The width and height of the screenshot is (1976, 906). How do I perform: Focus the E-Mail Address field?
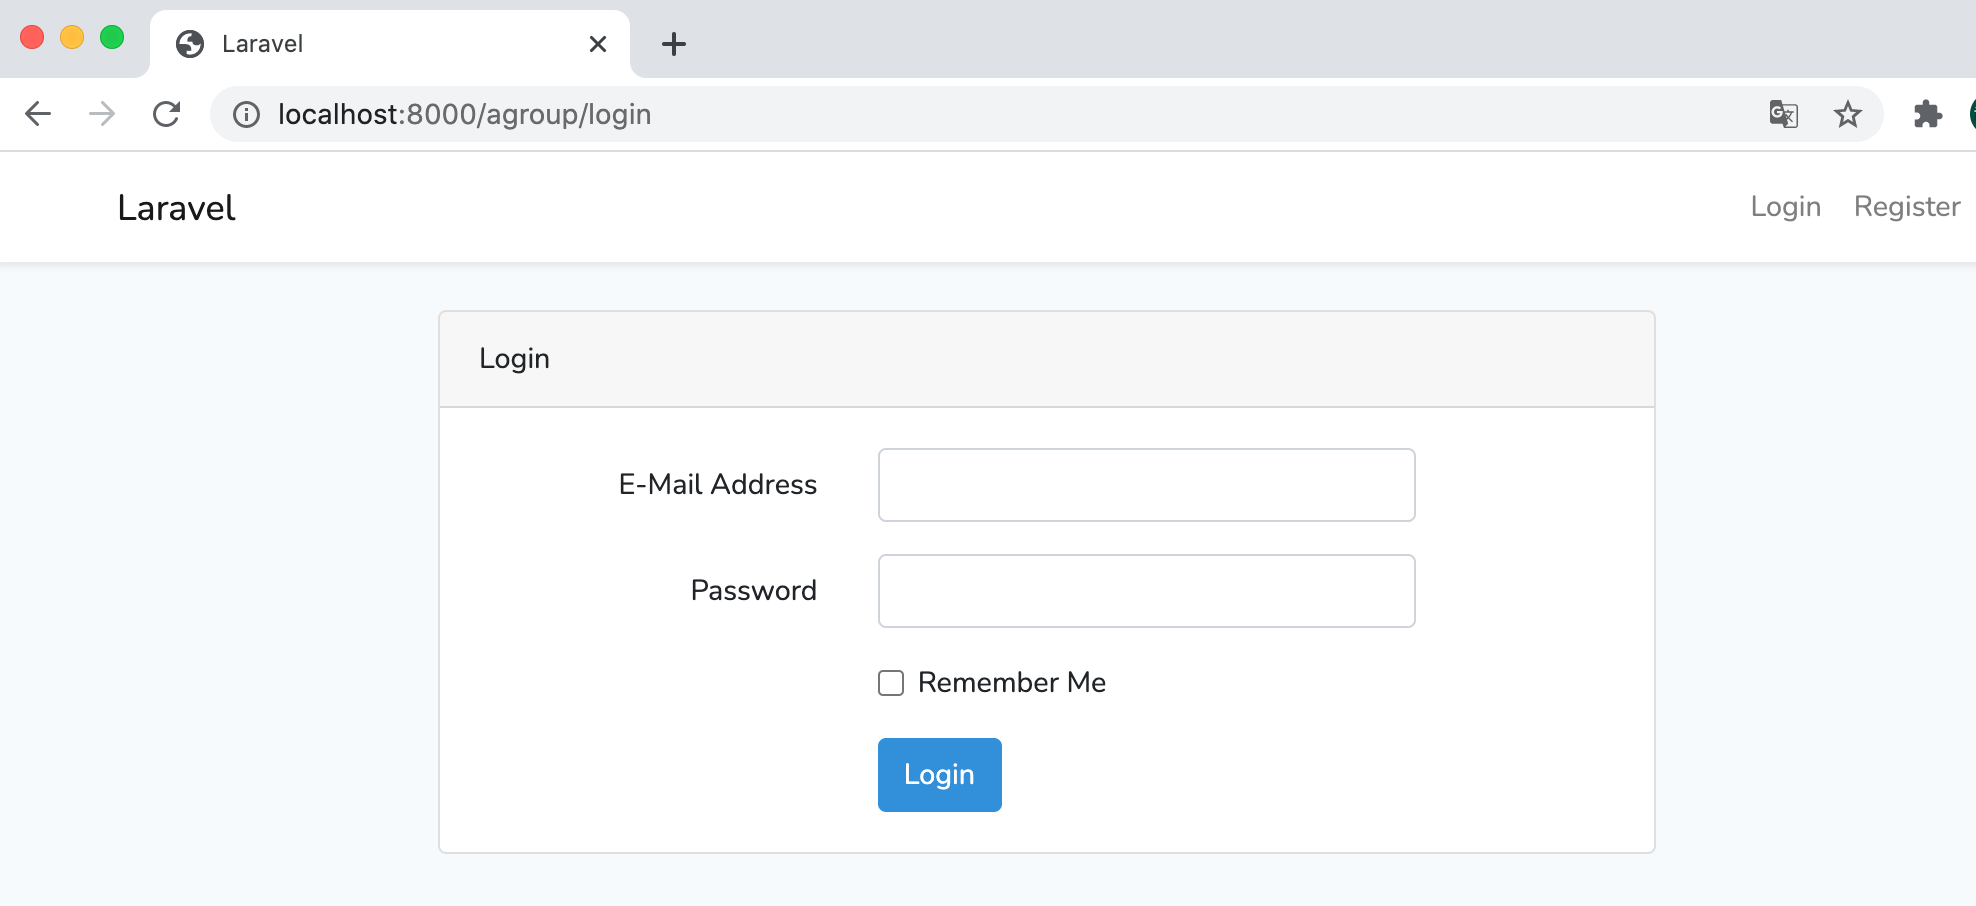coord(1146,485)
